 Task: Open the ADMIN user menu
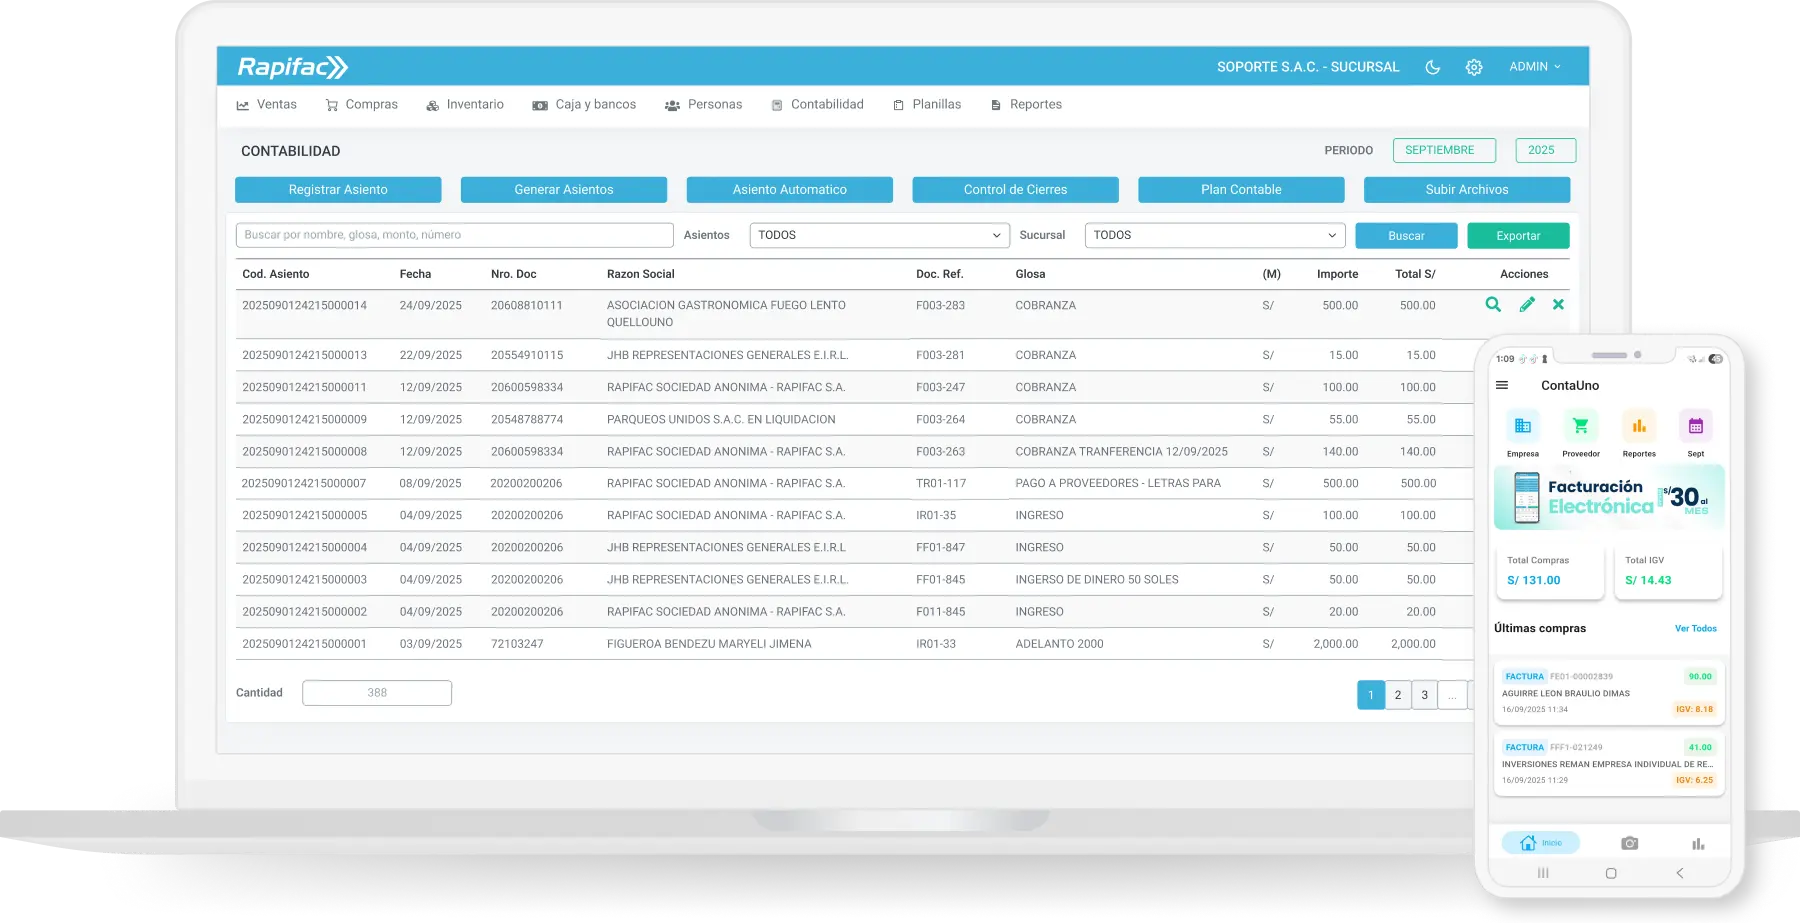tap(1535, 66)
